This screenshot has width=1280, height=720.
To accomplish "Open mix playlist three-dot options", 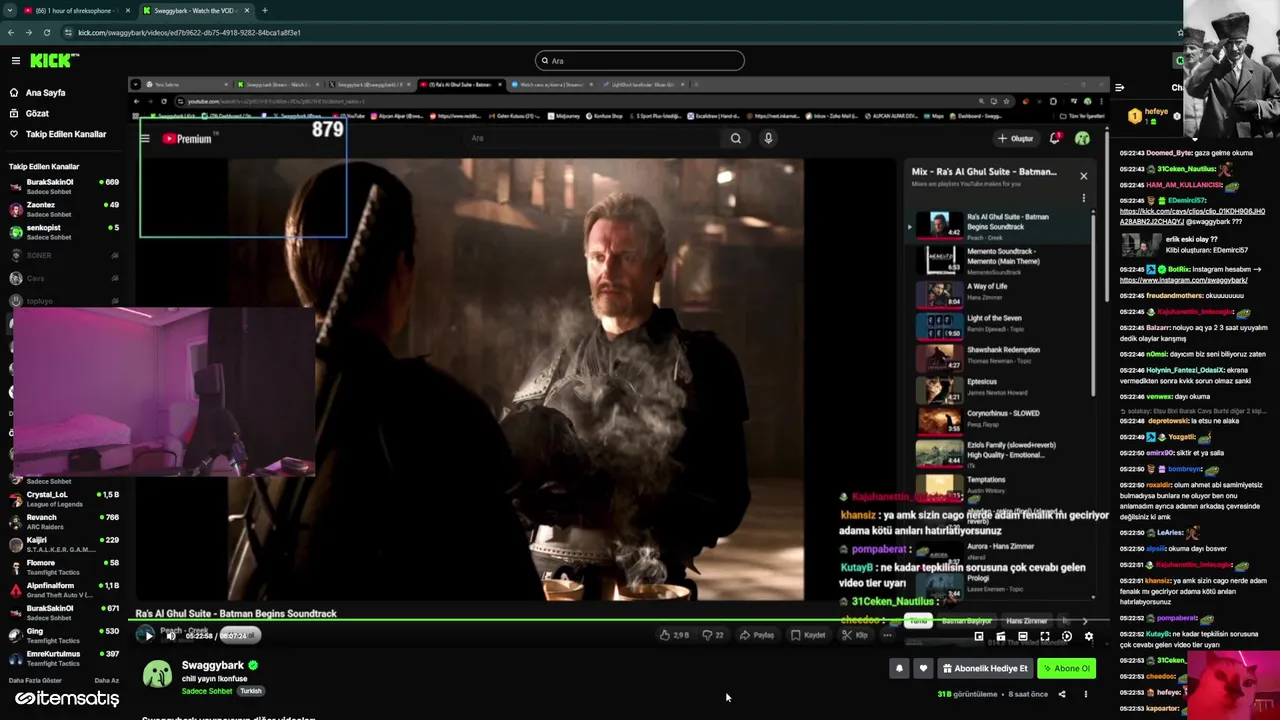I will [x=1083, y=198].
